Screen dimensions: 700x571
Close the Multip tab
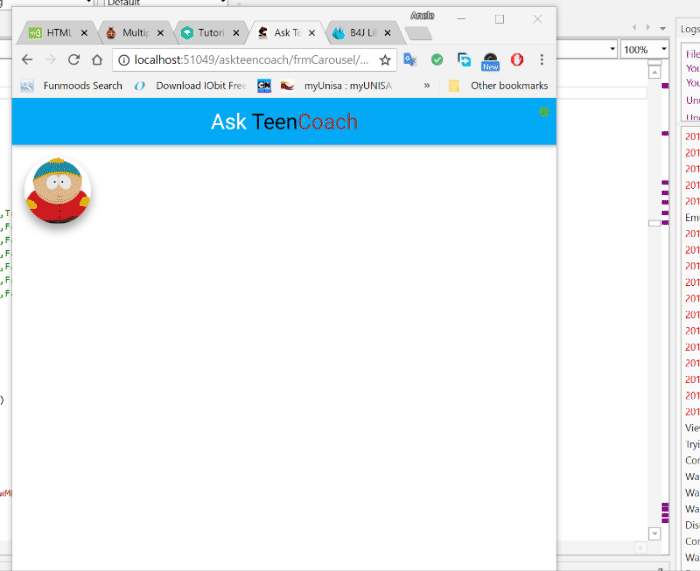[x=160, y=33]
